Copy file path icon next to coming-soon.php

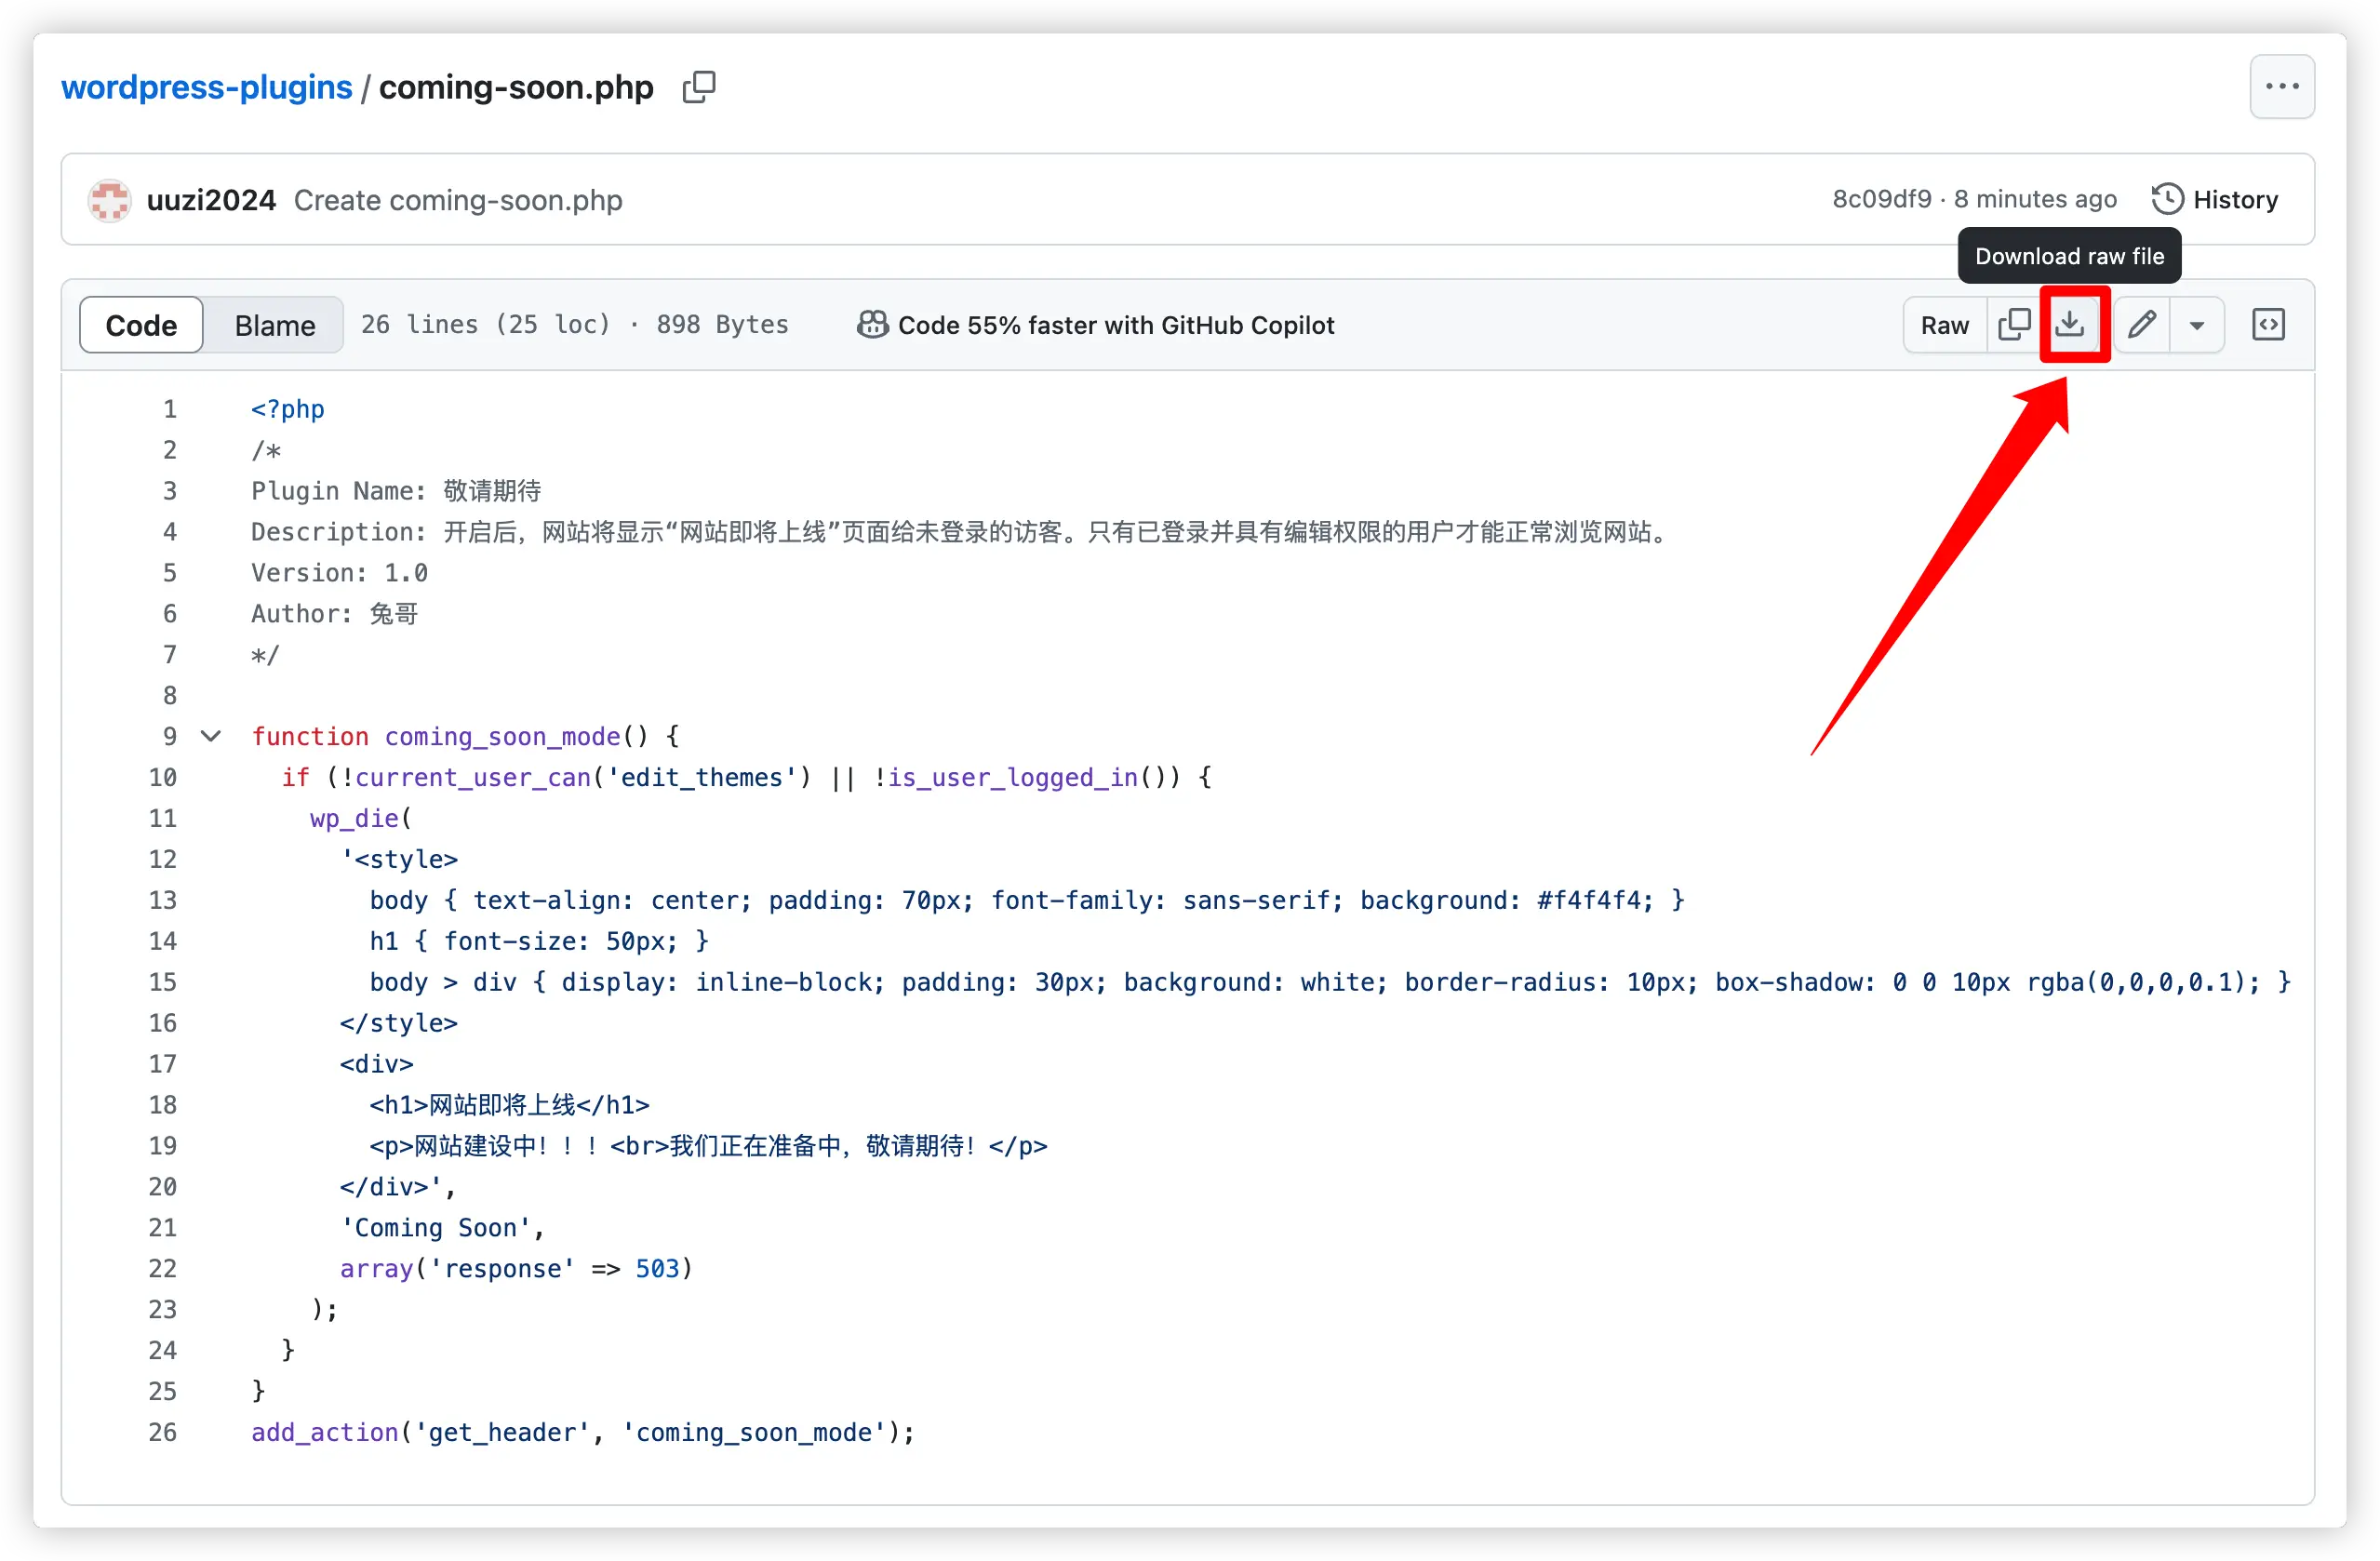coord(699,87)
